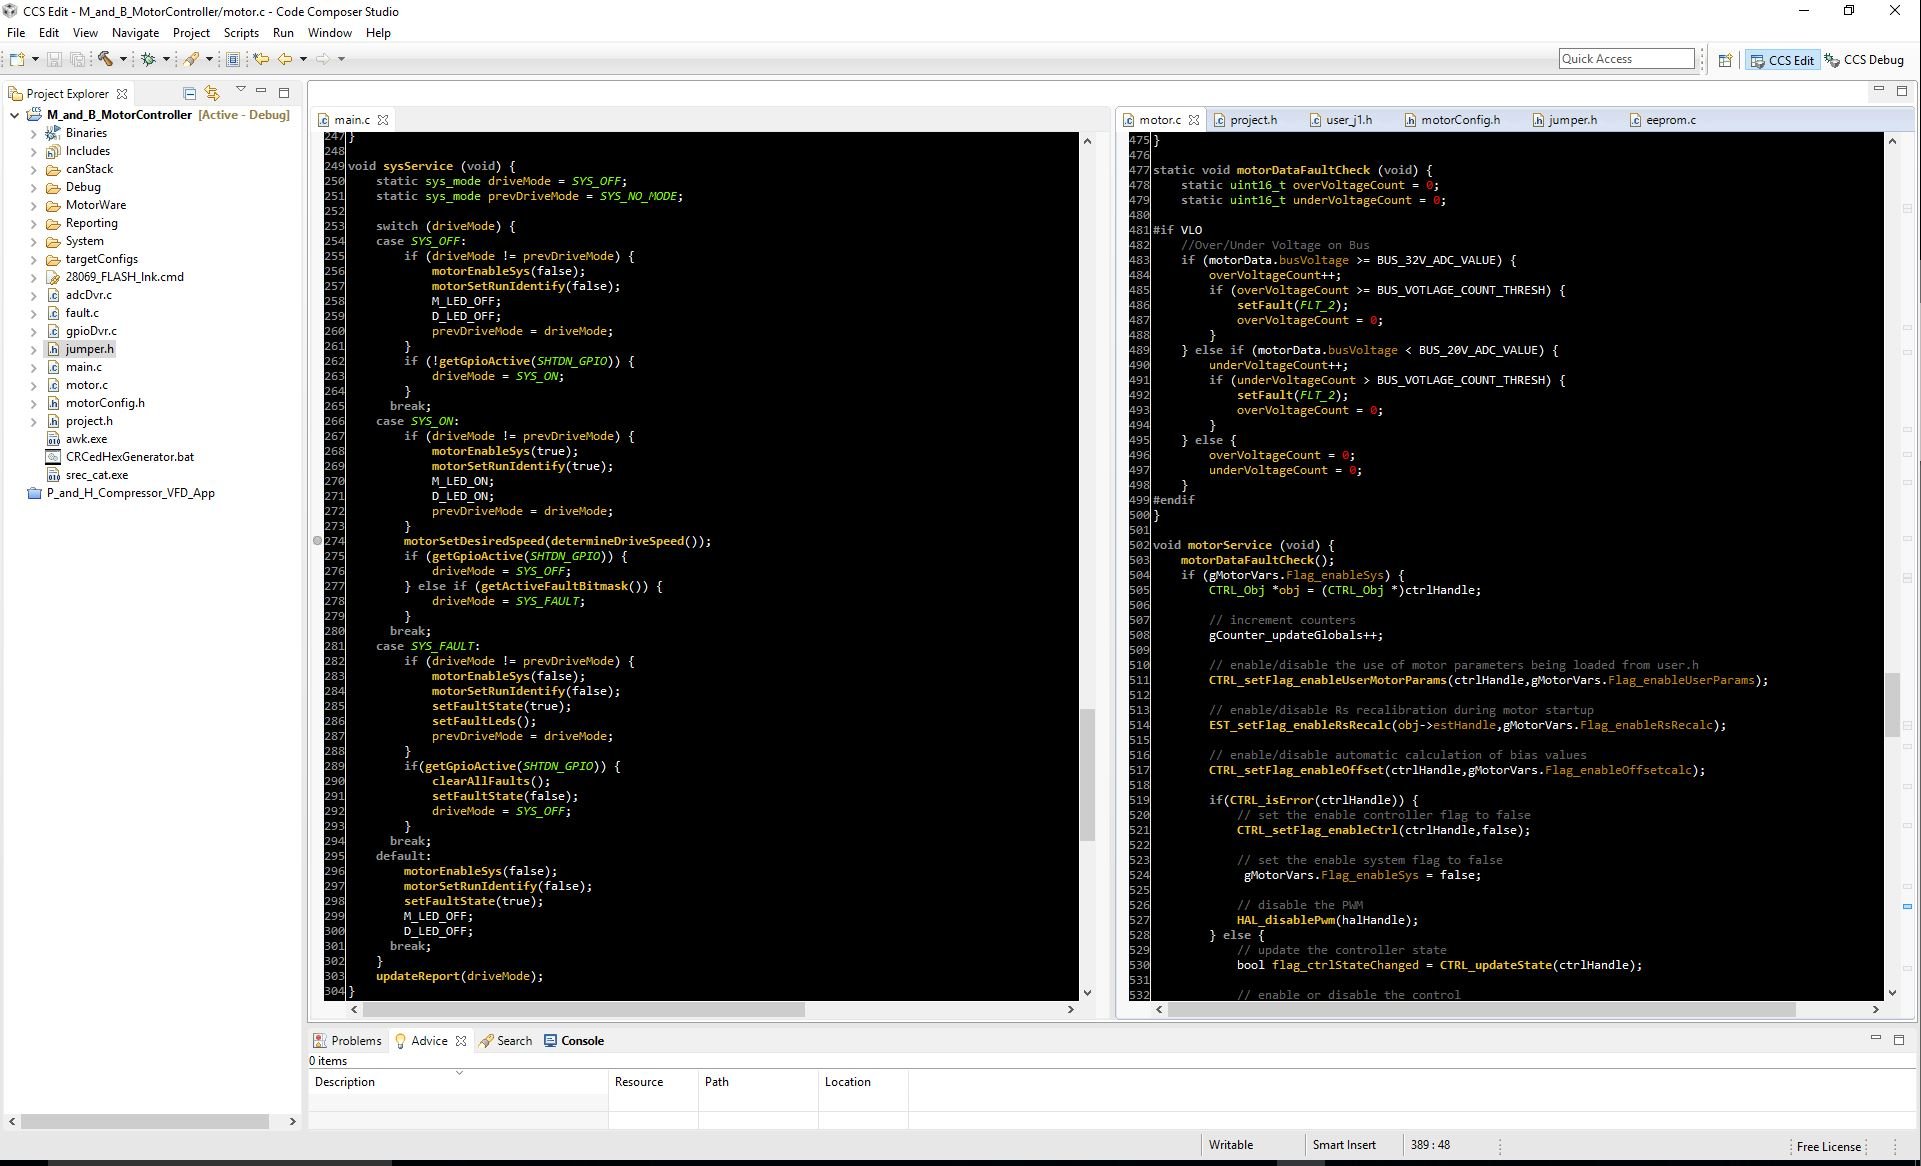
Task: Click the New file toolbar icon
Action: (17, 59)
